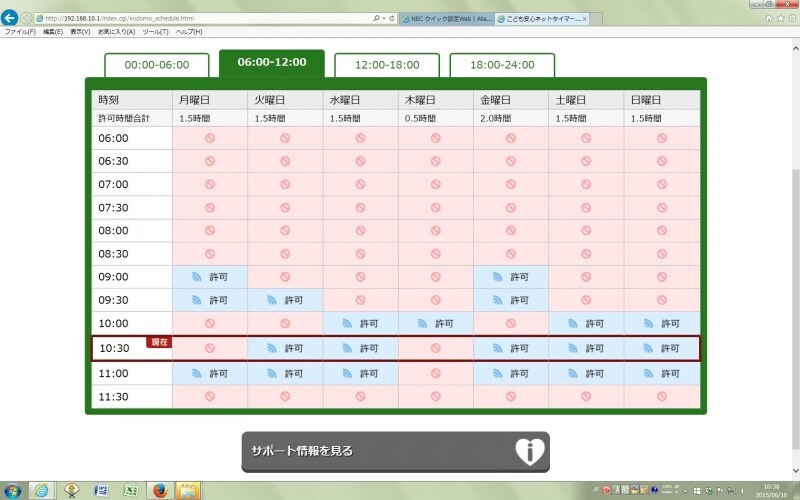Toggle Tuesday 10:30 permitted cell
This screenshot has width=800, height=500.
[285, 348]
